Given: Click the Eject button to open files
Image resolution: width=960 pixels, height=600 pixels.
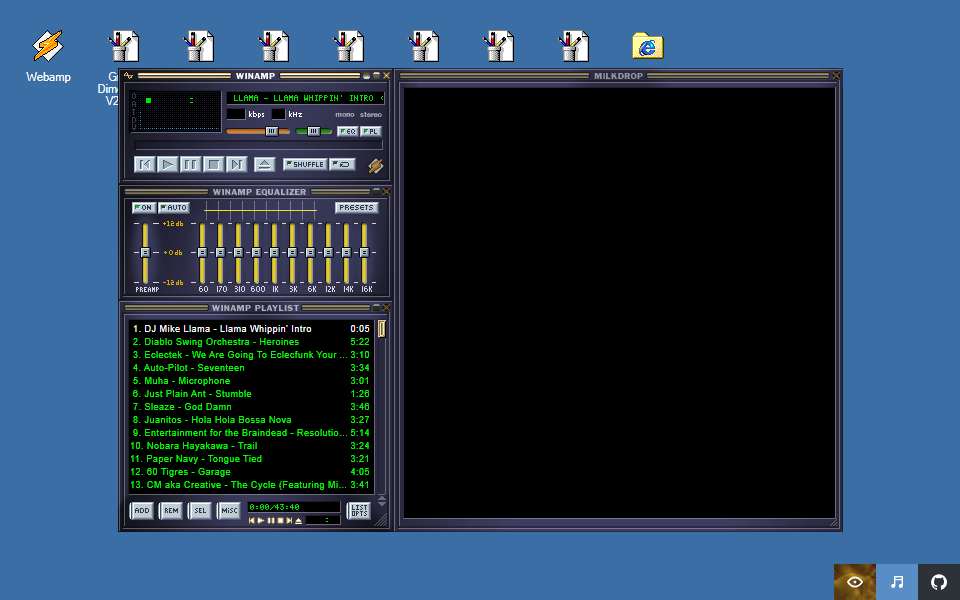Looking at the screenshot, I should coord(264,165).
